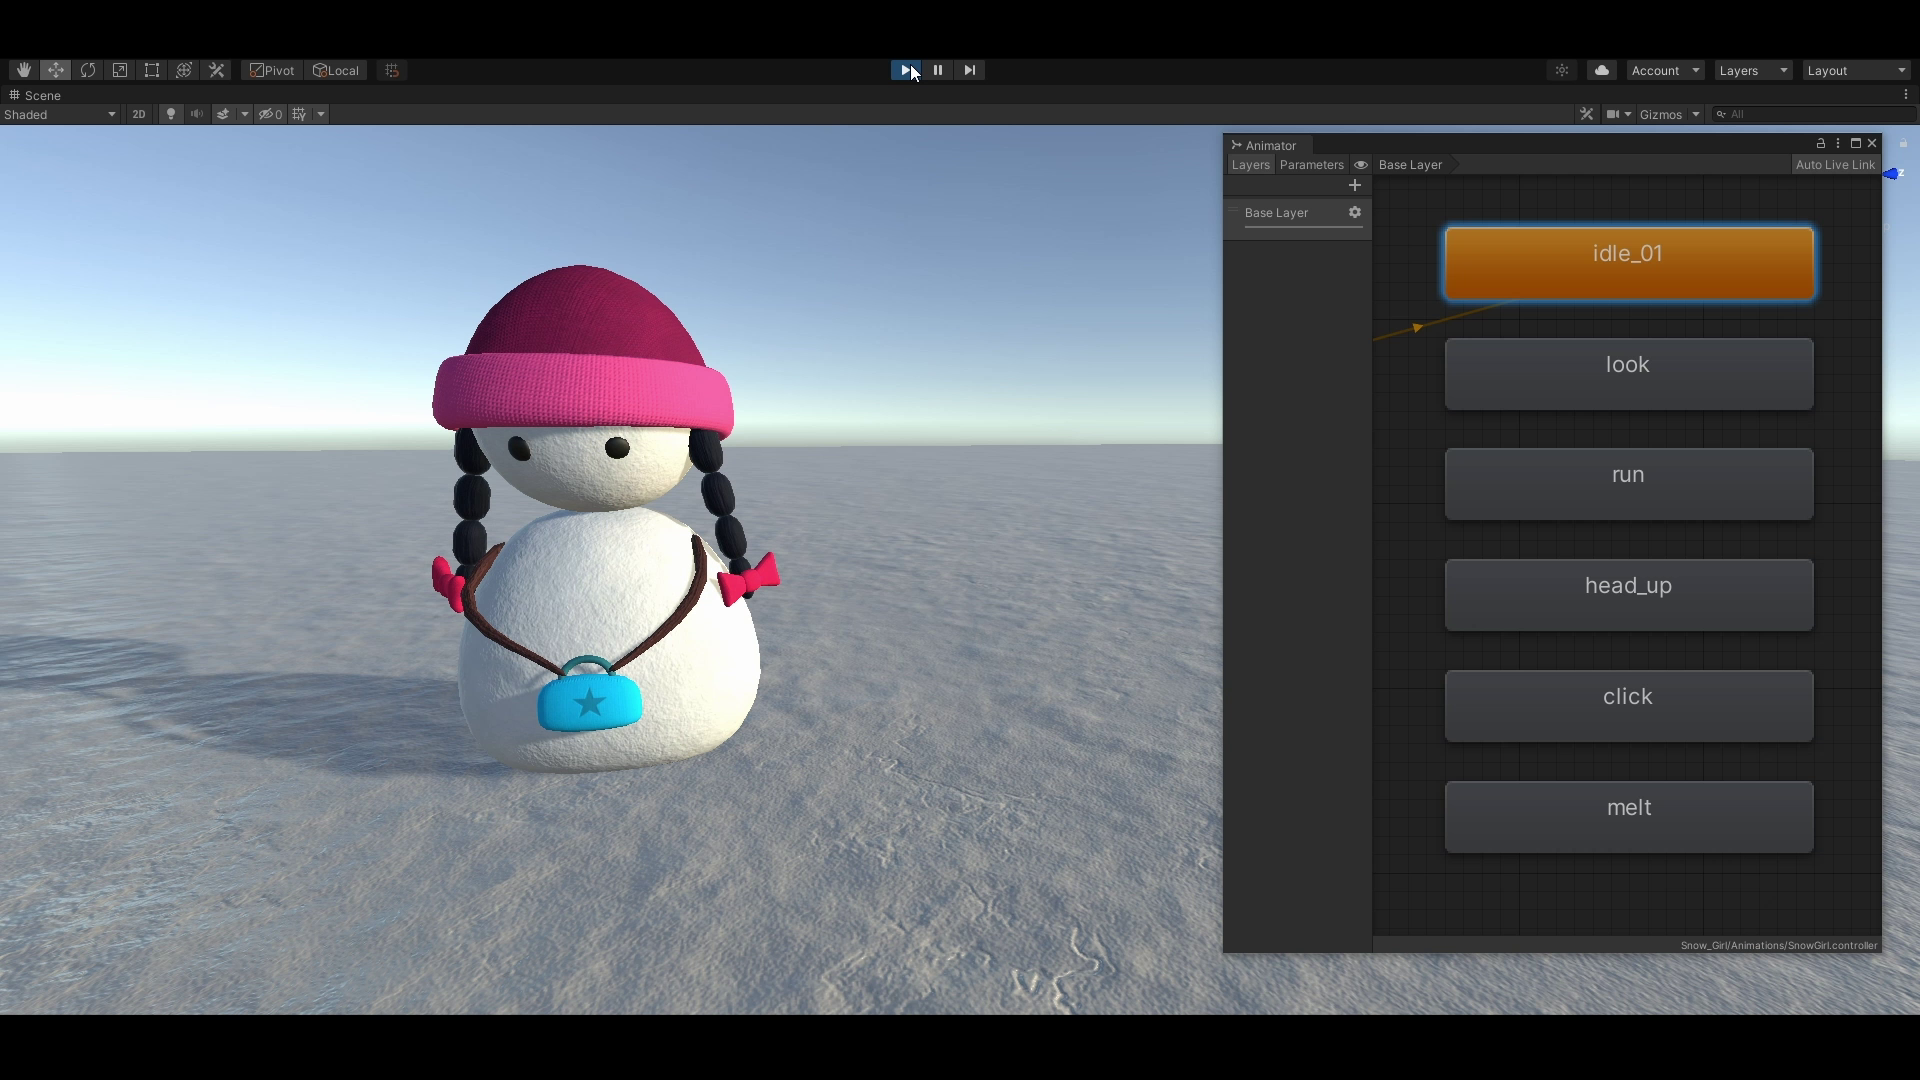Image resolution: width=1920 pixels, height=1080 pixels.
Task: Toggle scene grid visibility
Action: coord(299,114)
